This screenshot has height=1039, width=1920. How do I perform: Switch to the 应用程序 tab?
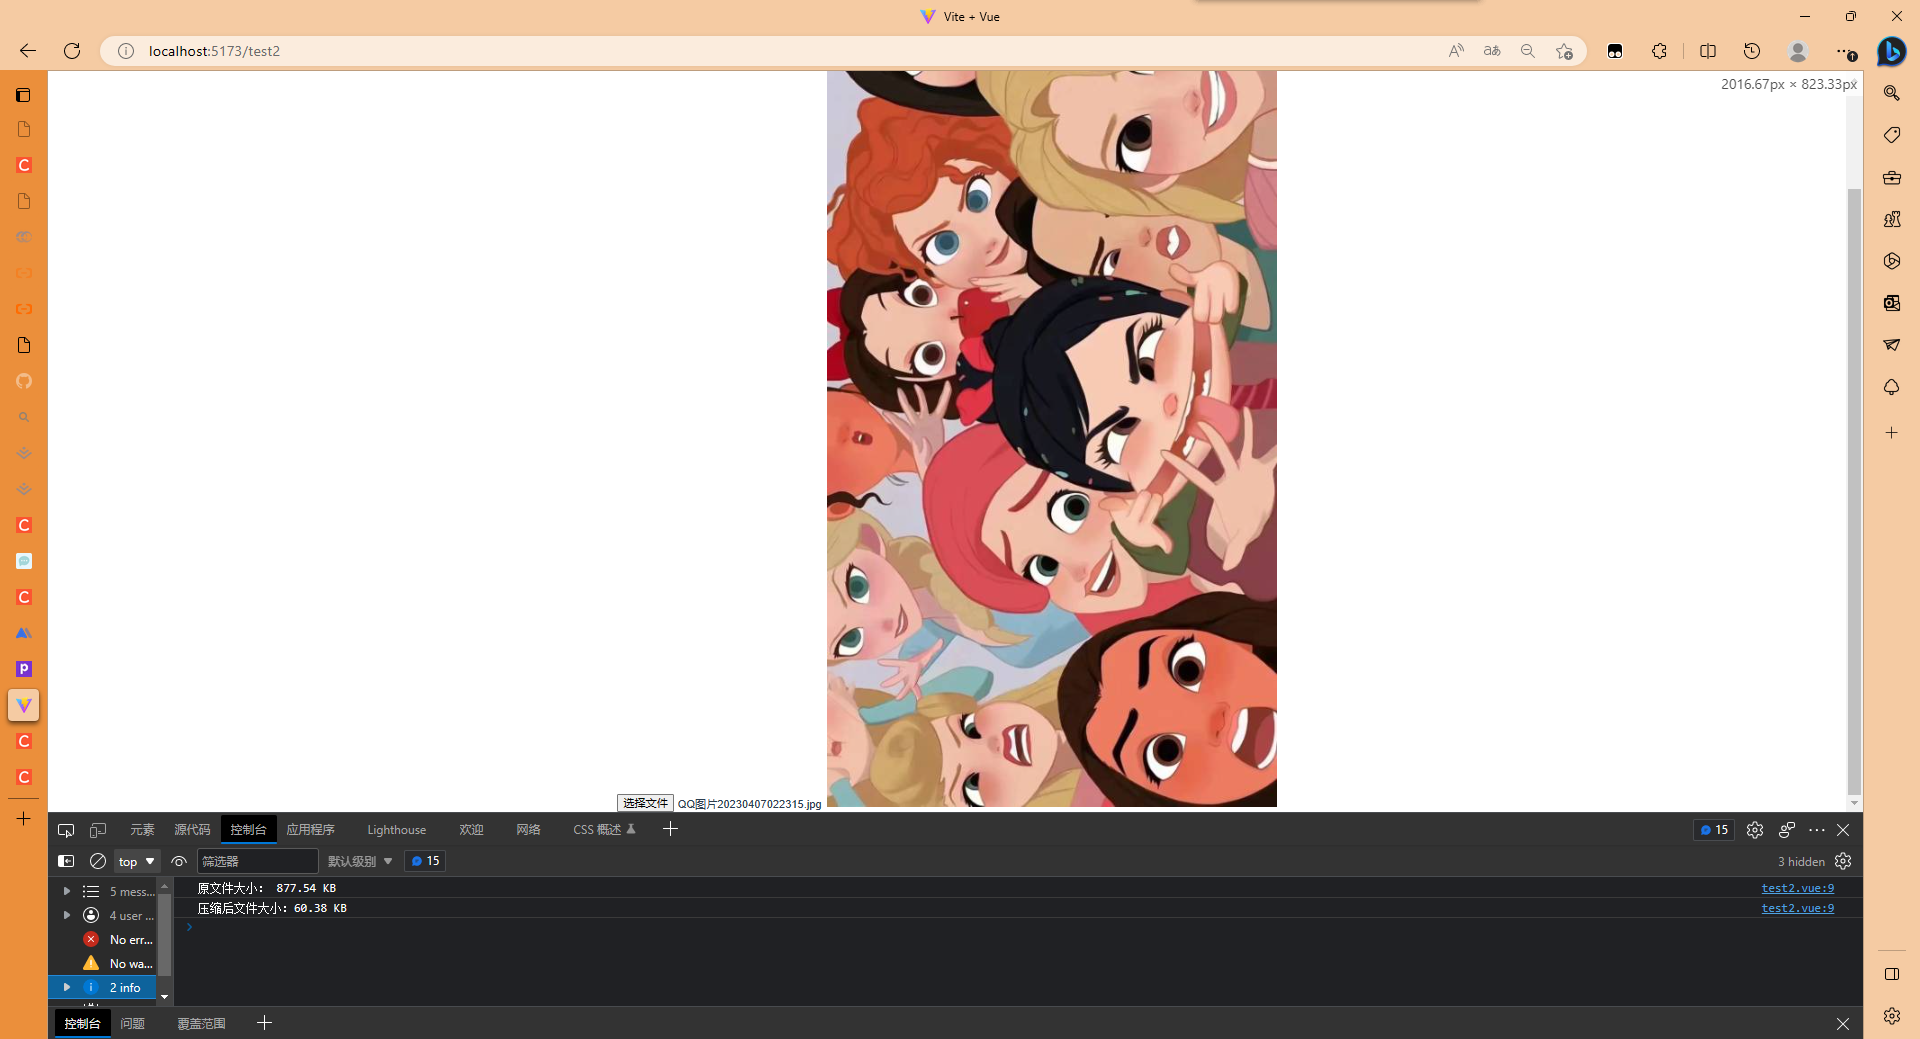[310, 830]
